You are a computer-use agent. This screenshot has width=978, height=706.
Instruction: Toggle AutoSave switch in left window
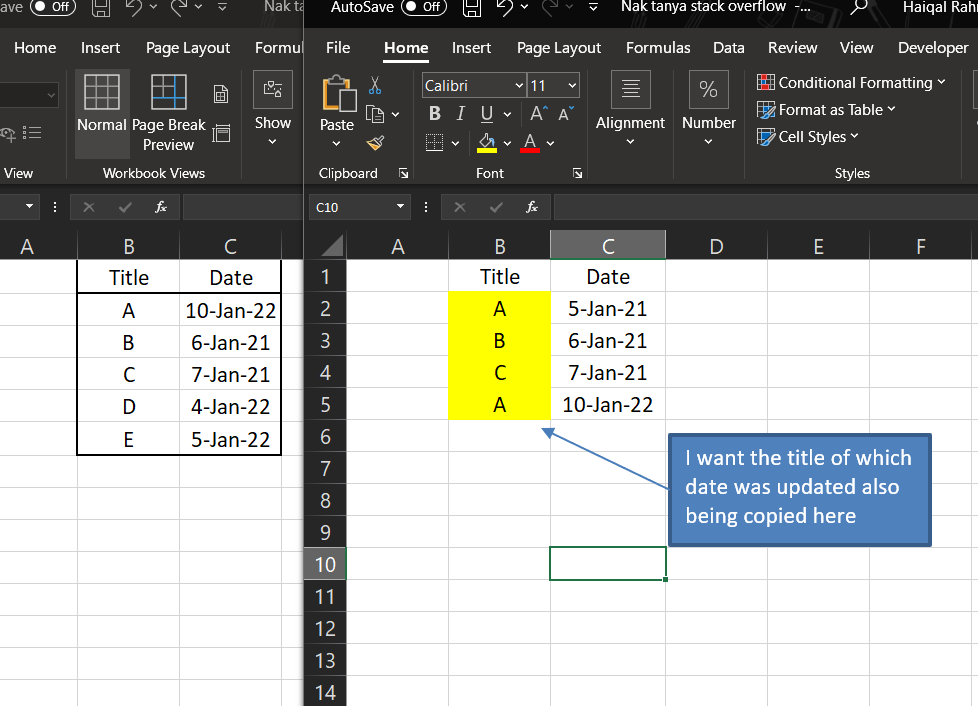[53, 7]
